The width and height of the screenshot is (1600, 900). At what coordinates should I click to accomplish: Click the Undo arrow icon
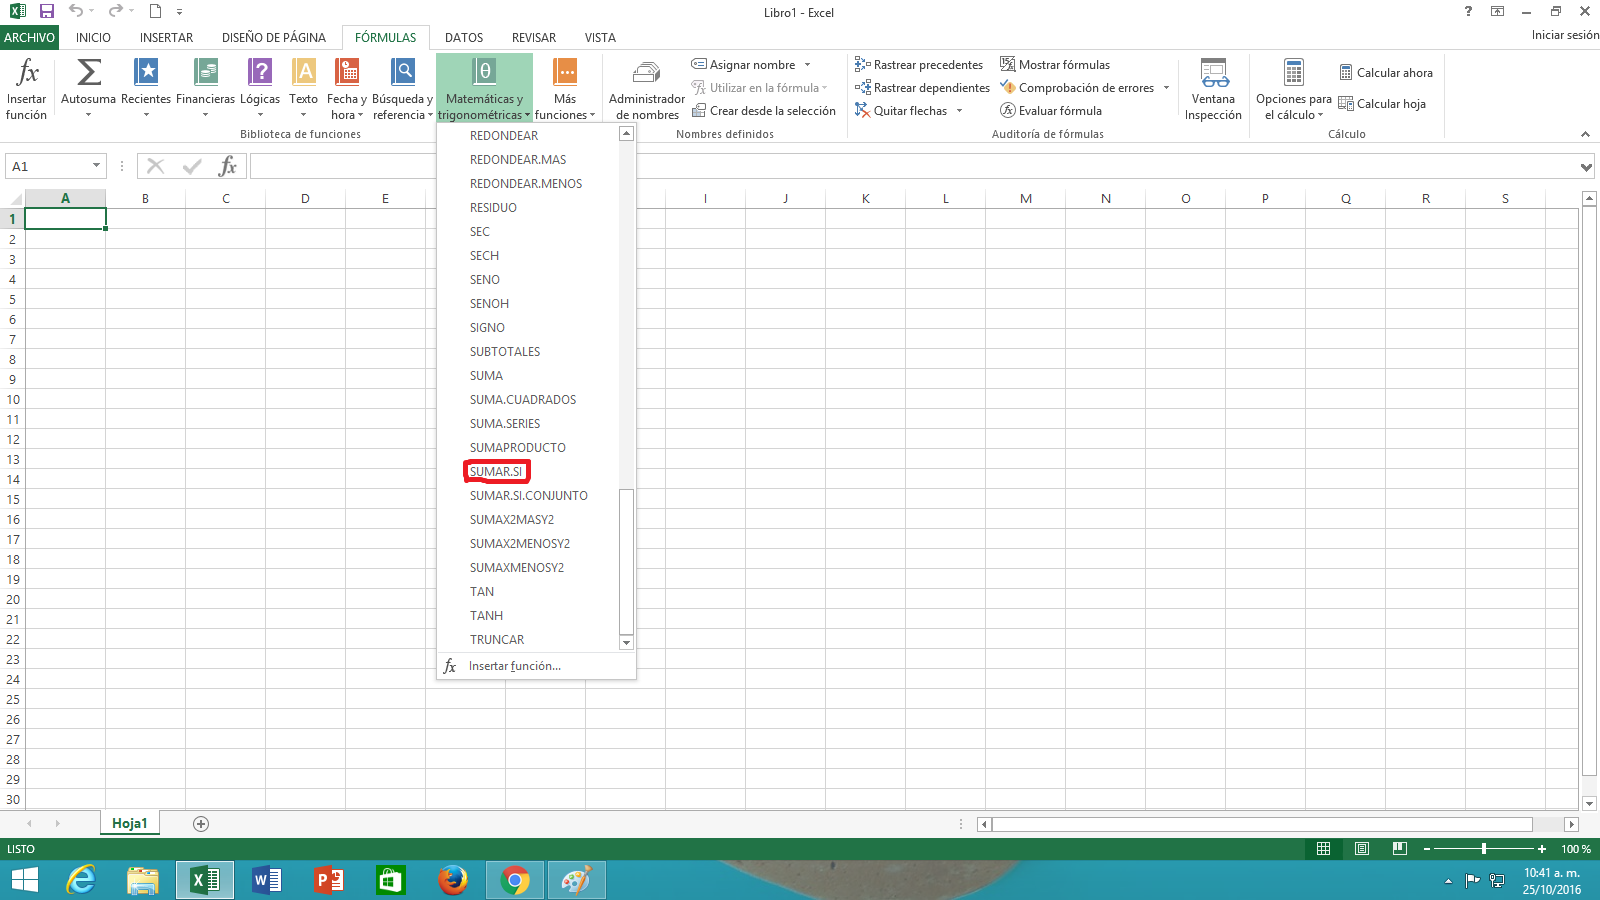point(76,11)
